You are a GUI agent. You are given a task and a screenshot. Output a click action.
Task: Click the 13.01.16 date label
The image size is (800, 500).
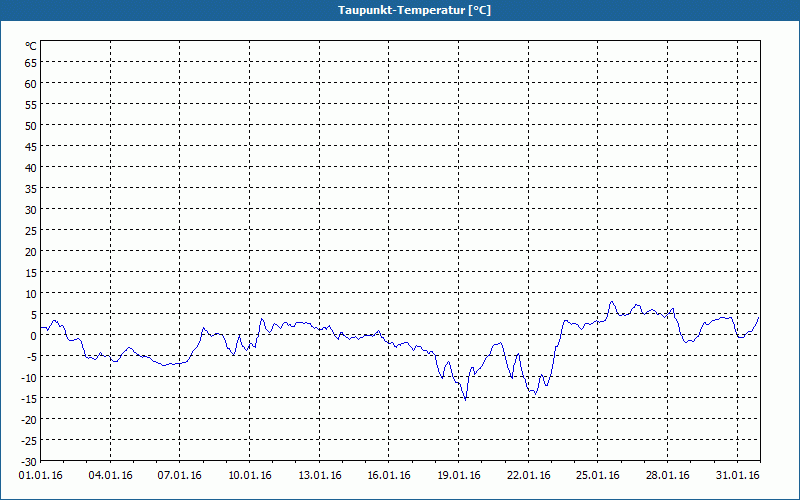click(x=319, y=476)
